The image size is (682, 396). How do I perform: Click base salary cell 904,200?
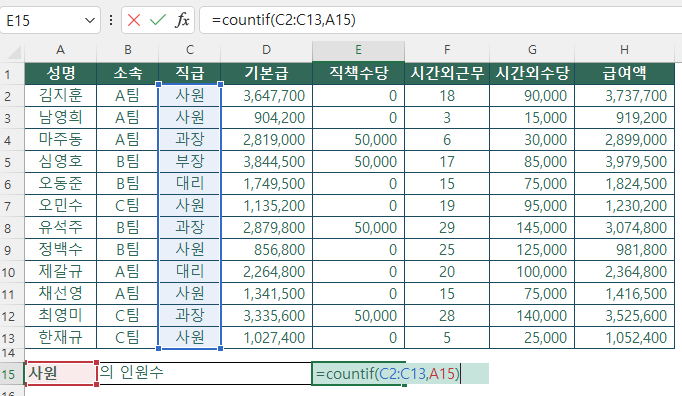pos(266,117)
